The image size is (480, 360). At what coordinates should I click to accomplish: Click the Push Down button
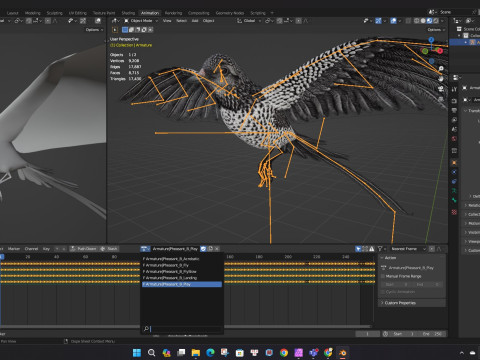click(84, 249)
